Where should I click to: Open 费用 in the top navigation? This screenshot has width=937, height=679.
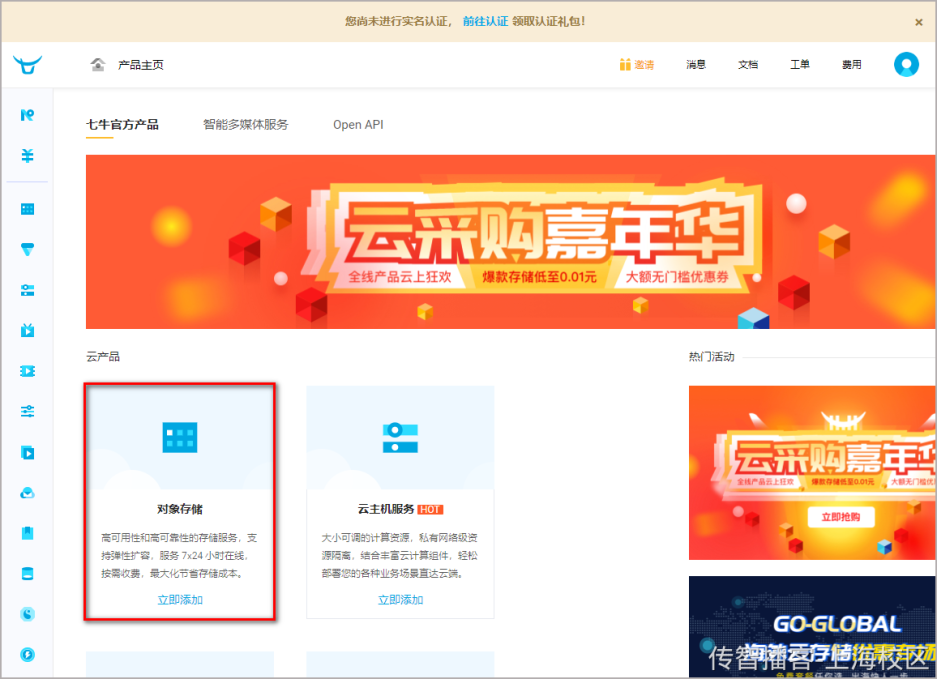pos(852,65)
